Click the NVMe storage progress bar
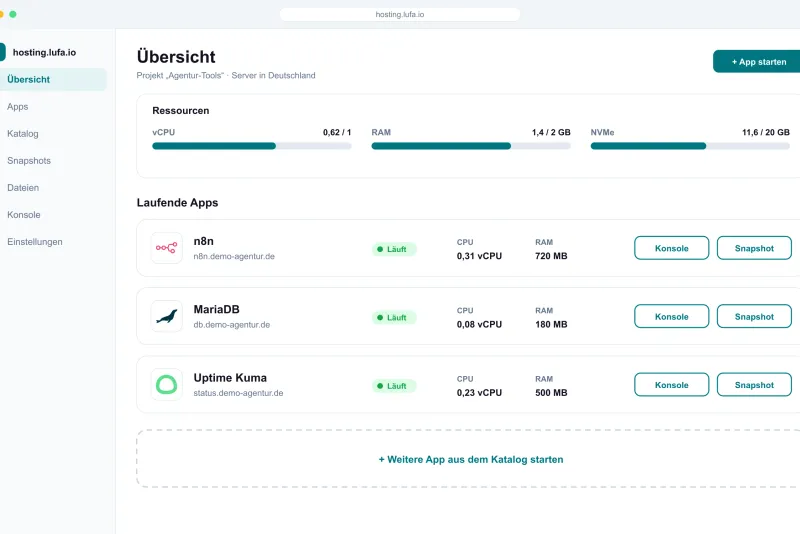Image resolution: width=800 pixels, height=534 pixels. (x=690, y=146)
